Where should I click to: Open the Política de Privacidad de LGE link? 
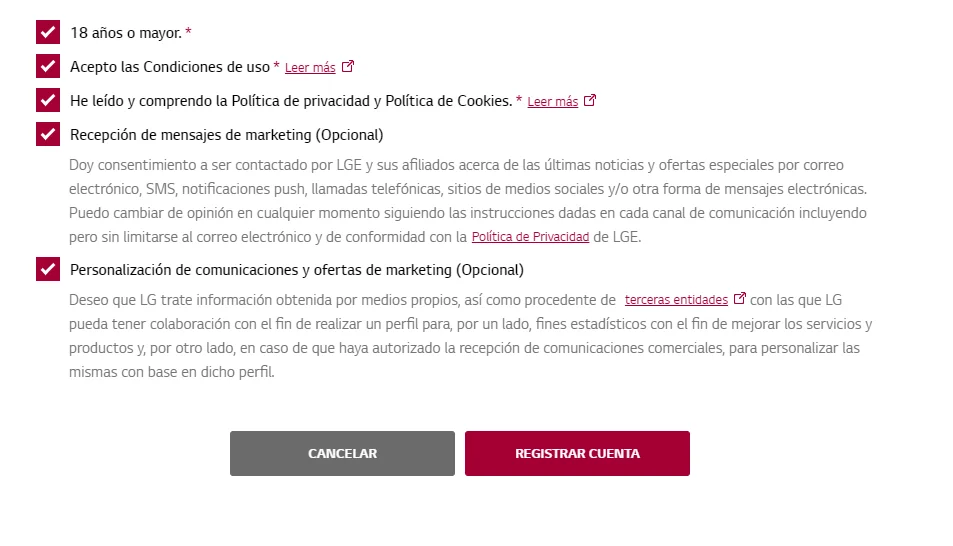pyautogui.click(x=530, y=237)
